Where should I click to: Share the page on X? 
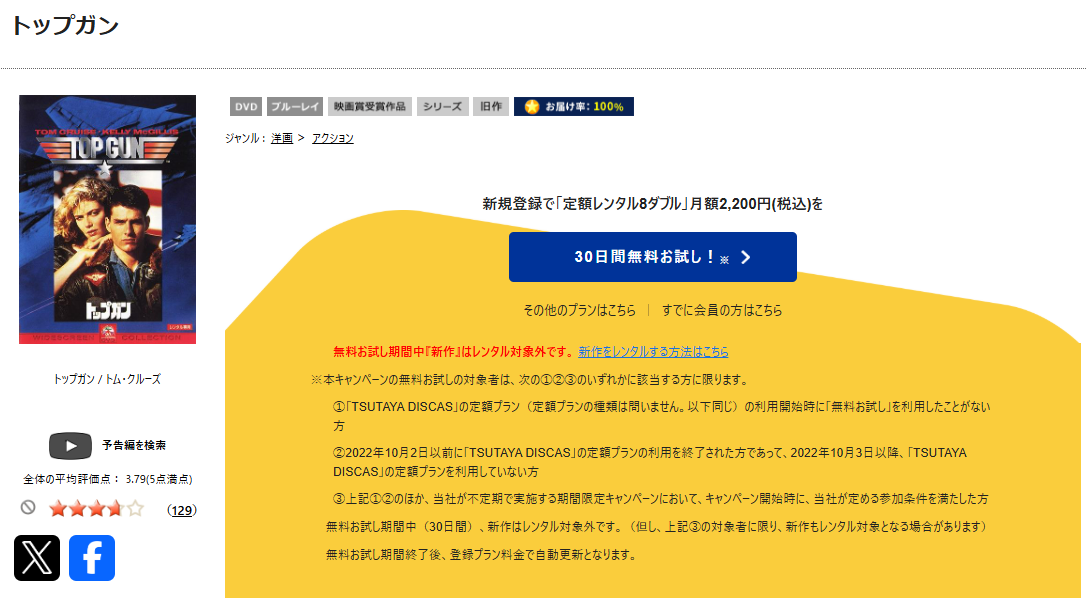point(37,559)
